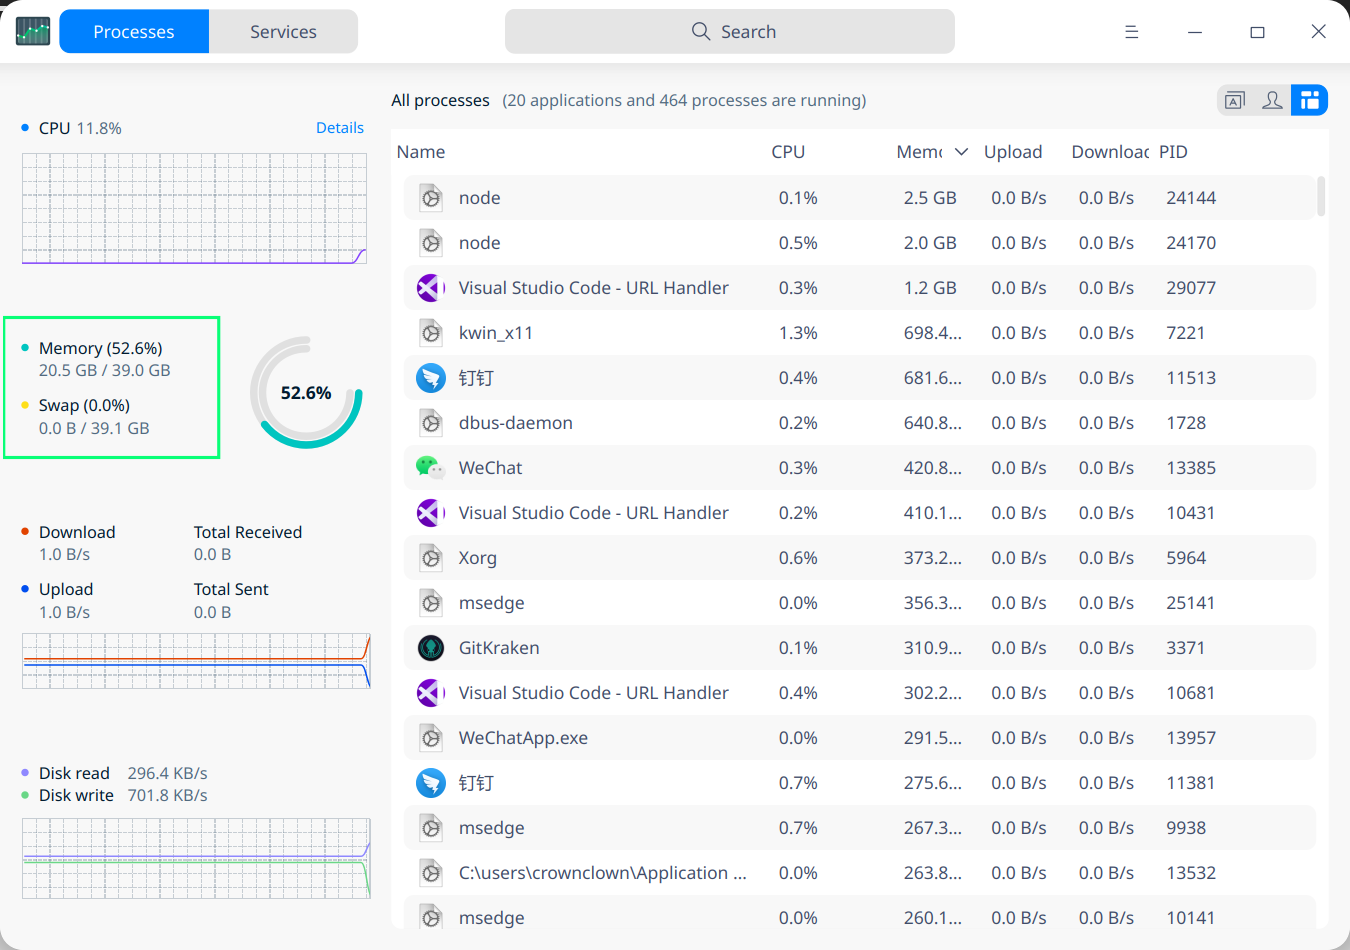Viewport: 1350px width, 950px height.
Task: Click the kwin_x11 process icon
Action: 430,333
